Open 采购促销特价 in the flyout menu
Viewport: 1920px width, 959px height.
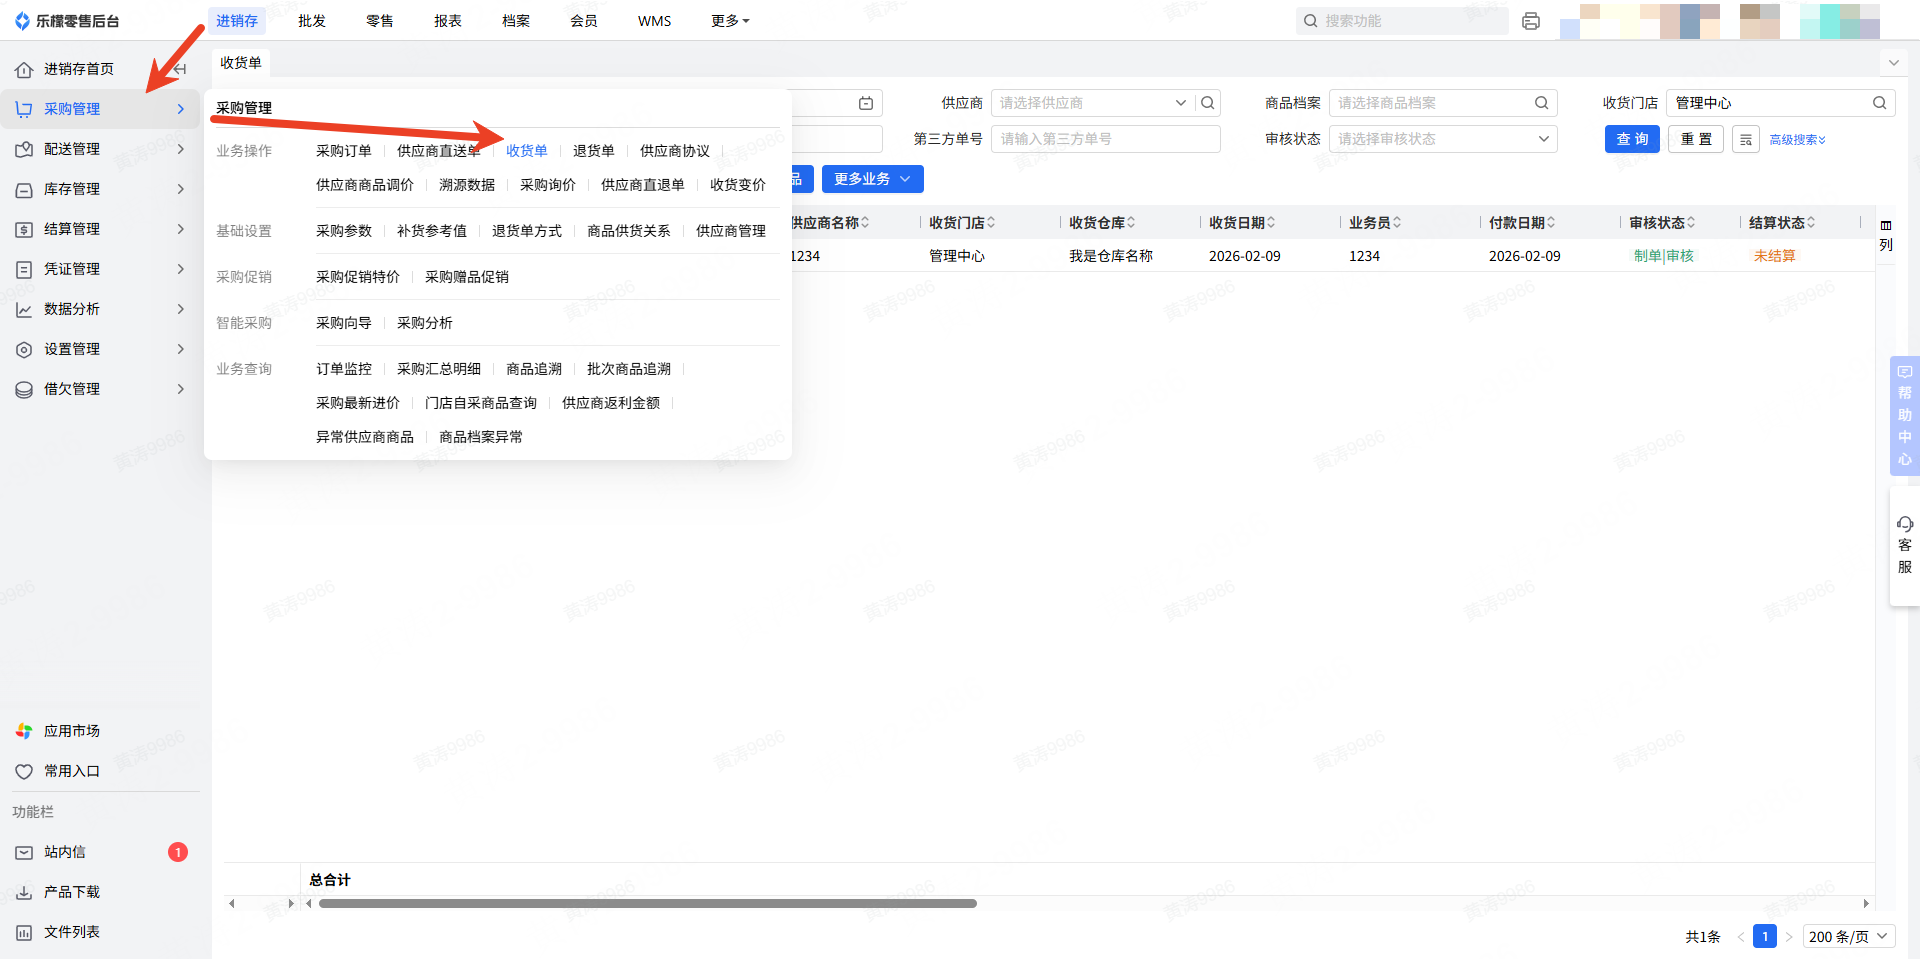(358, 277)
